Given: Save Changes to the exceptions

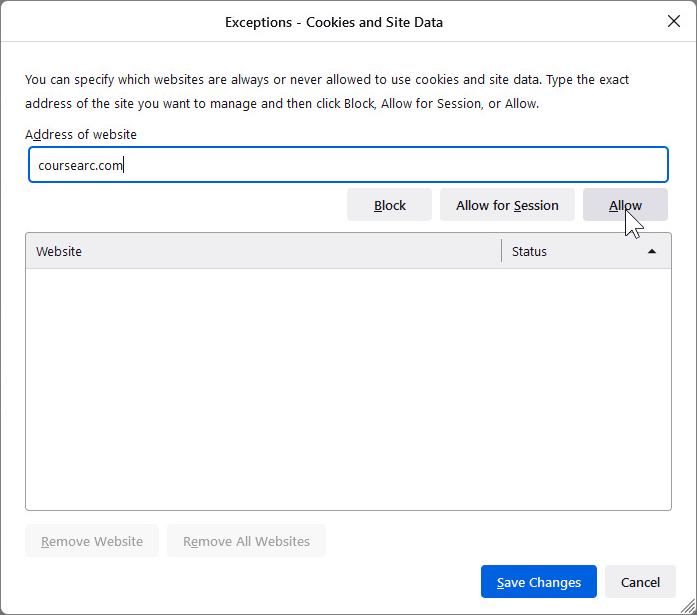Looking at the screenshot, I should [x=539, y=582].
